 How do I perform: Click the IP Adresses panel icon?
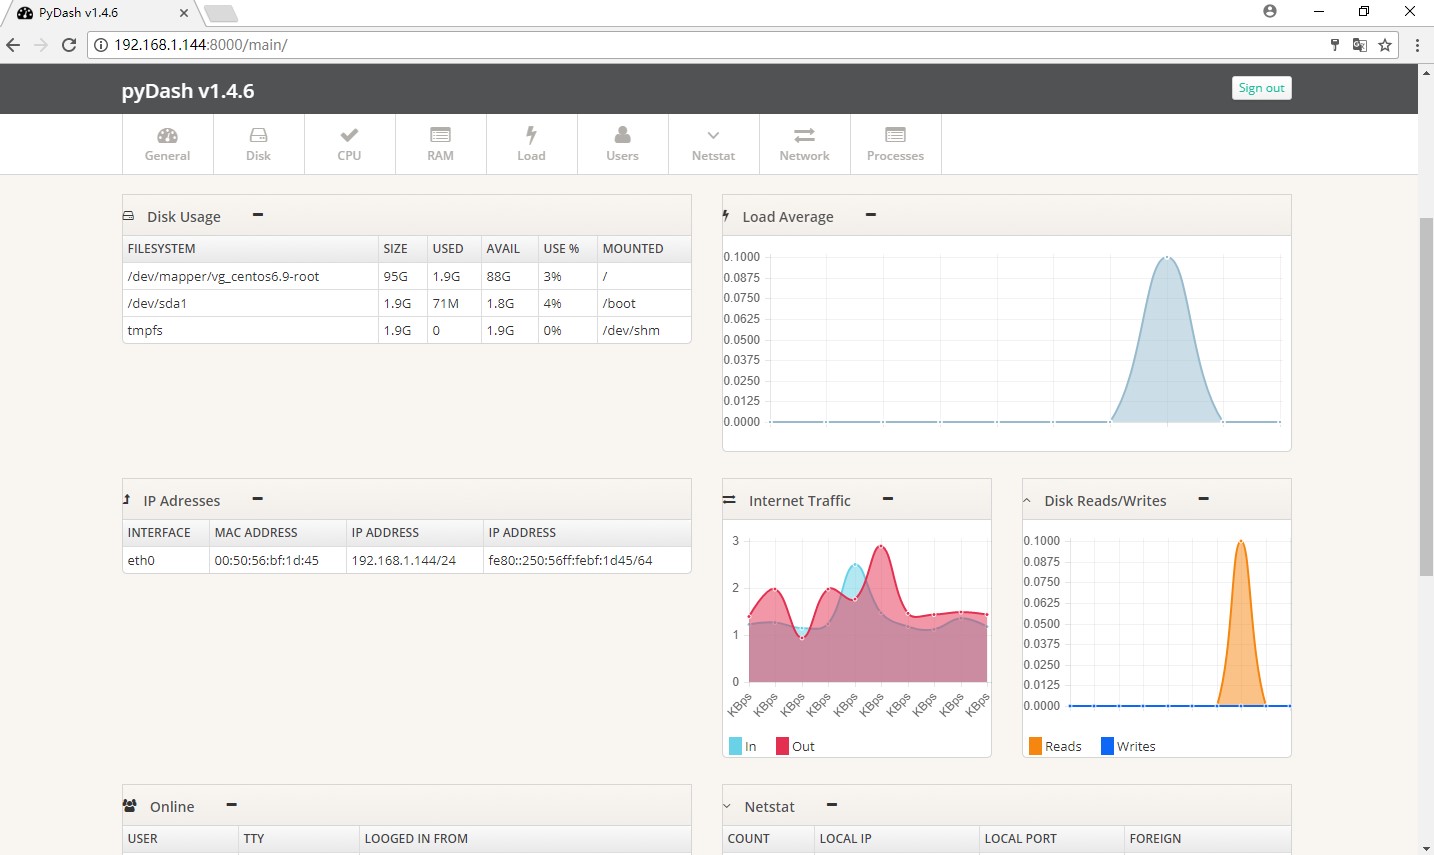[127, 500]
